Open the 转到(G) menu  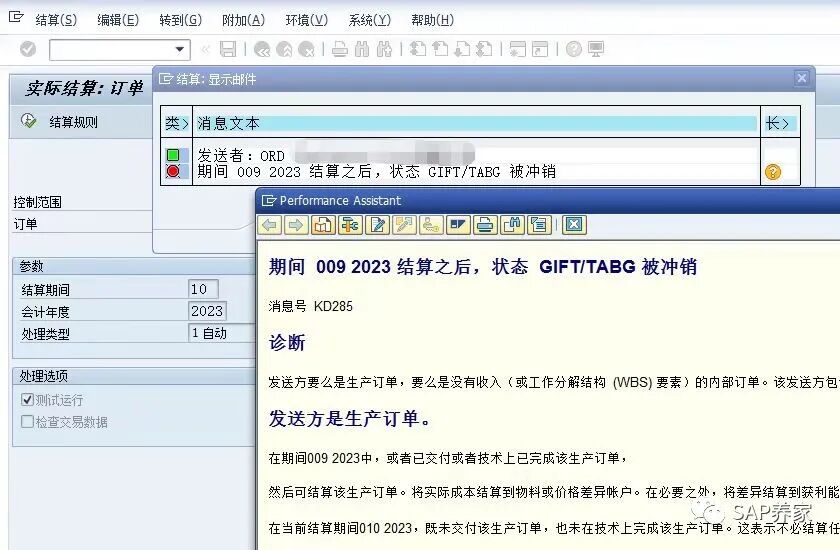181,20
